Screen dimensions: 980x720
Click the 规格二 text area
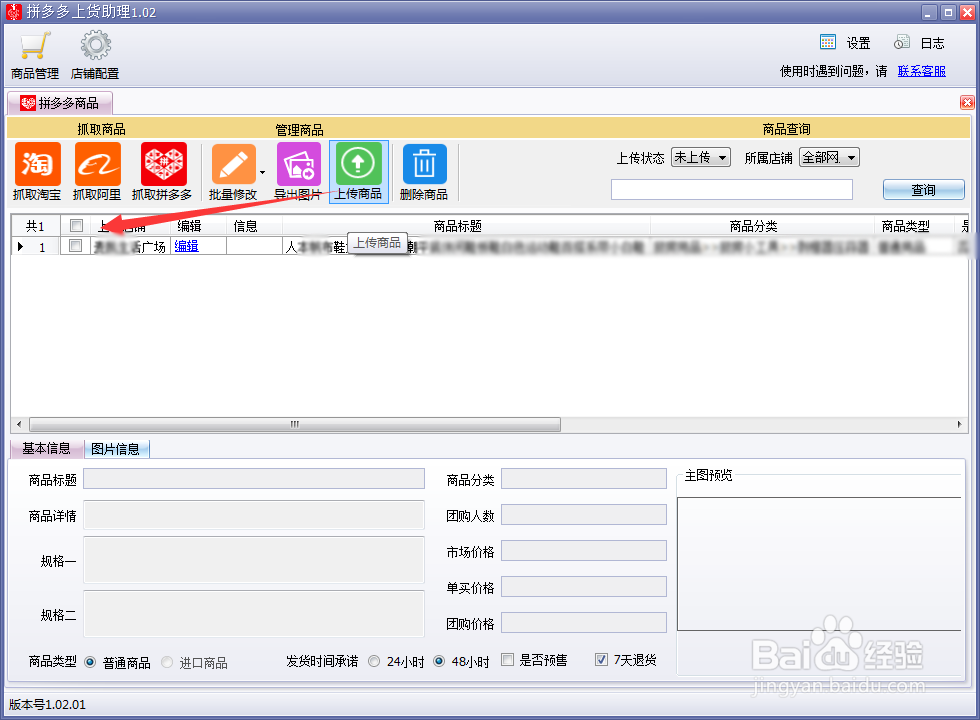(x=254, y=614)
